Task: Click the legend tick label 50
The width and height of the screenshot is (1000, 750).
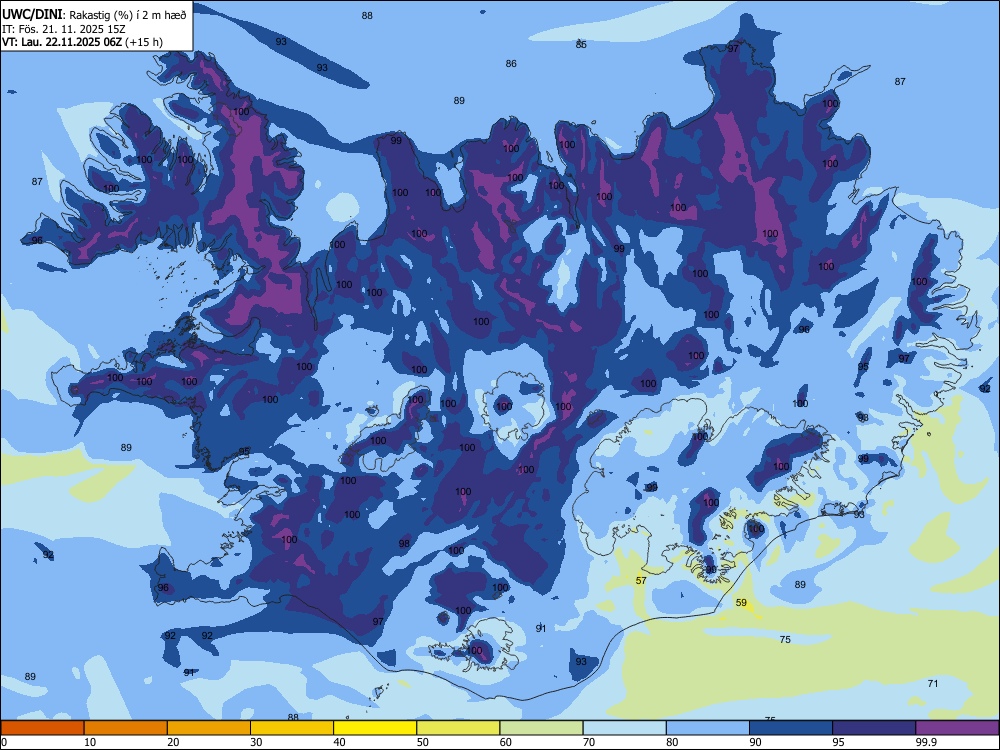Action: point(423,742)
